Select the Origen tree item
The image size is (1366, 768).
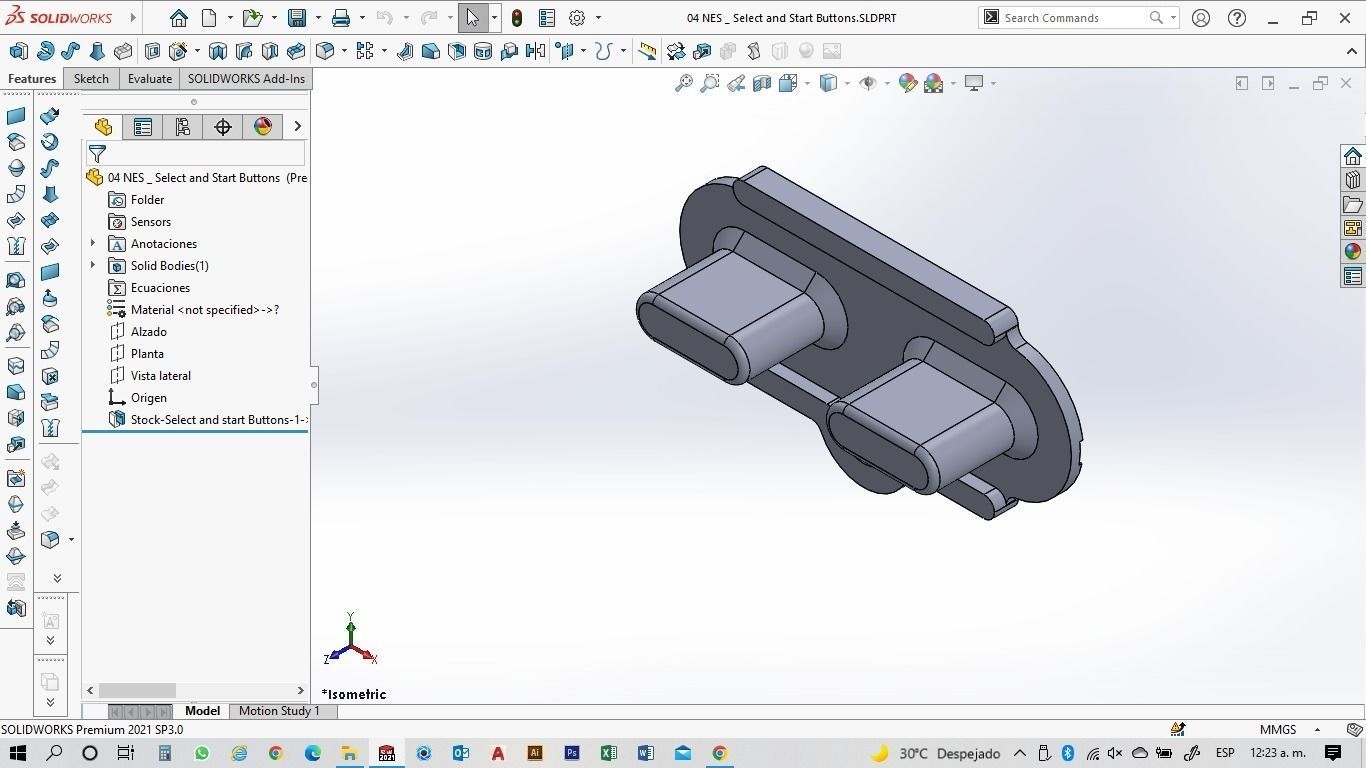pyautogui.click(x=137, y=397)
